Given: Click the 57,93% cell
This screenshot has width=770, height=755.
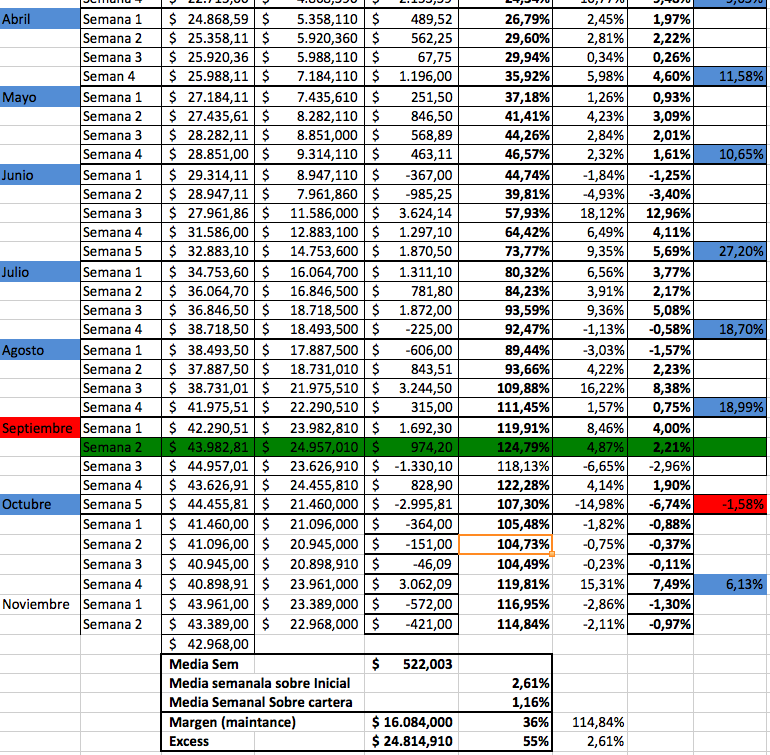Looking at the screenshot, I should (x=505, y=213).
